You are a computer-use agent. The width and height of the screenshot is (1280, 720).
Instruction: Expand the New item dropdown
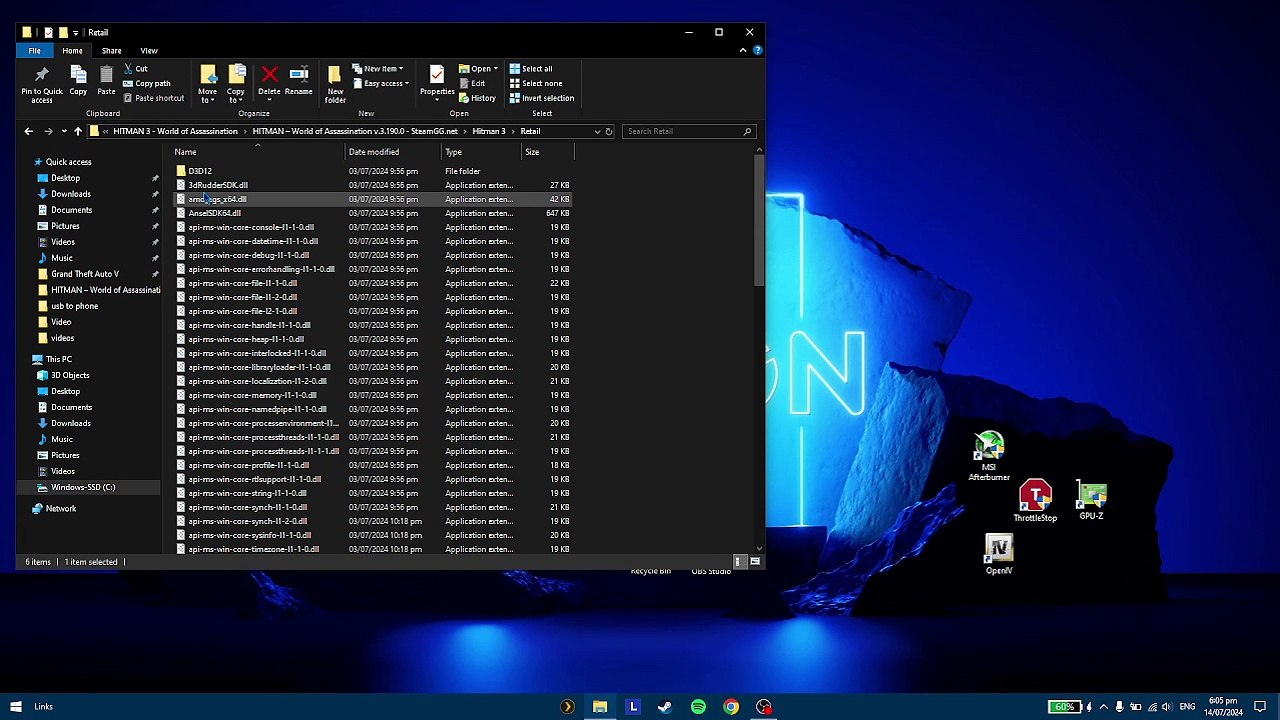379,69
